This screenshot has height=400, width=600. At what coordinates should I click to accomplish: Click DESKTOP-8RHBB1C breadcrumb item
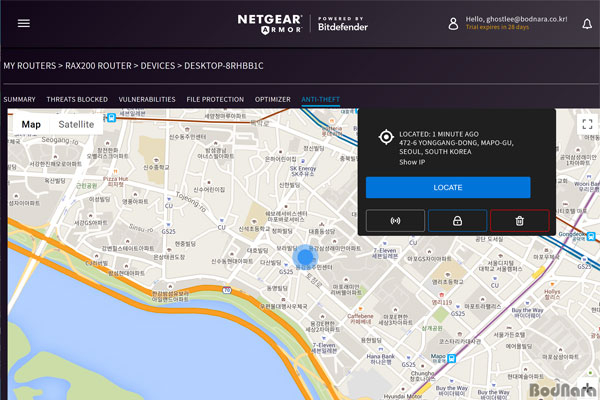224,66
